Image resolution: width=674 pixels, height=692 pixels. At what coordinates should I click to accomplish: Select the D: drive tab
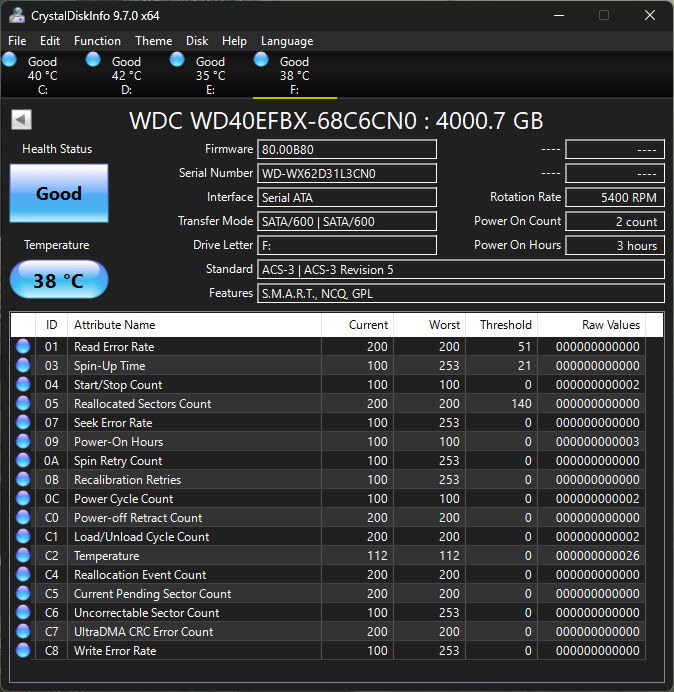point(126,75)
